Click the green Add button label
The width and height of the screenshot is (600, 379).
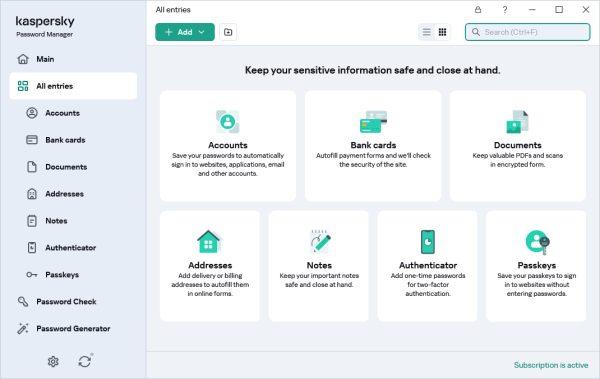(184, 32)
